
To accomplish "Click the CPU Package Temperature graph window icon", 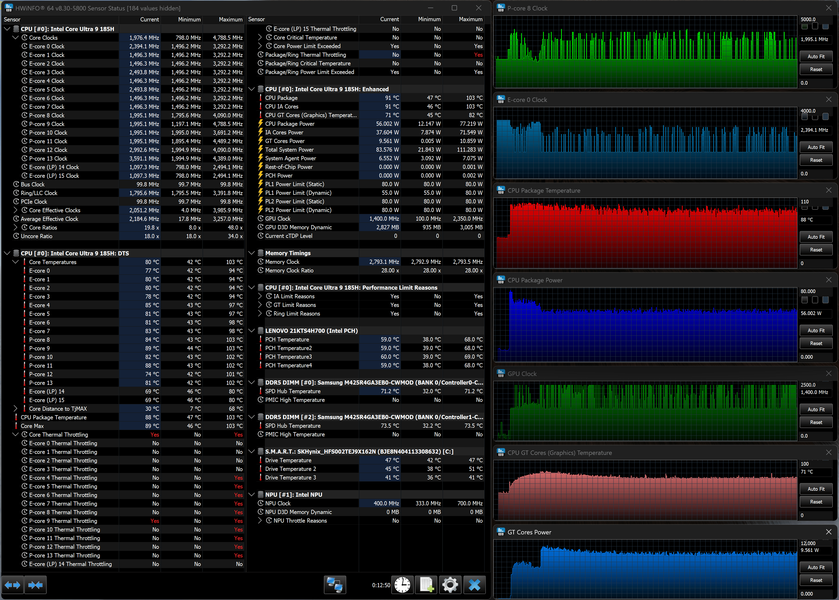I will pos(501,191).
